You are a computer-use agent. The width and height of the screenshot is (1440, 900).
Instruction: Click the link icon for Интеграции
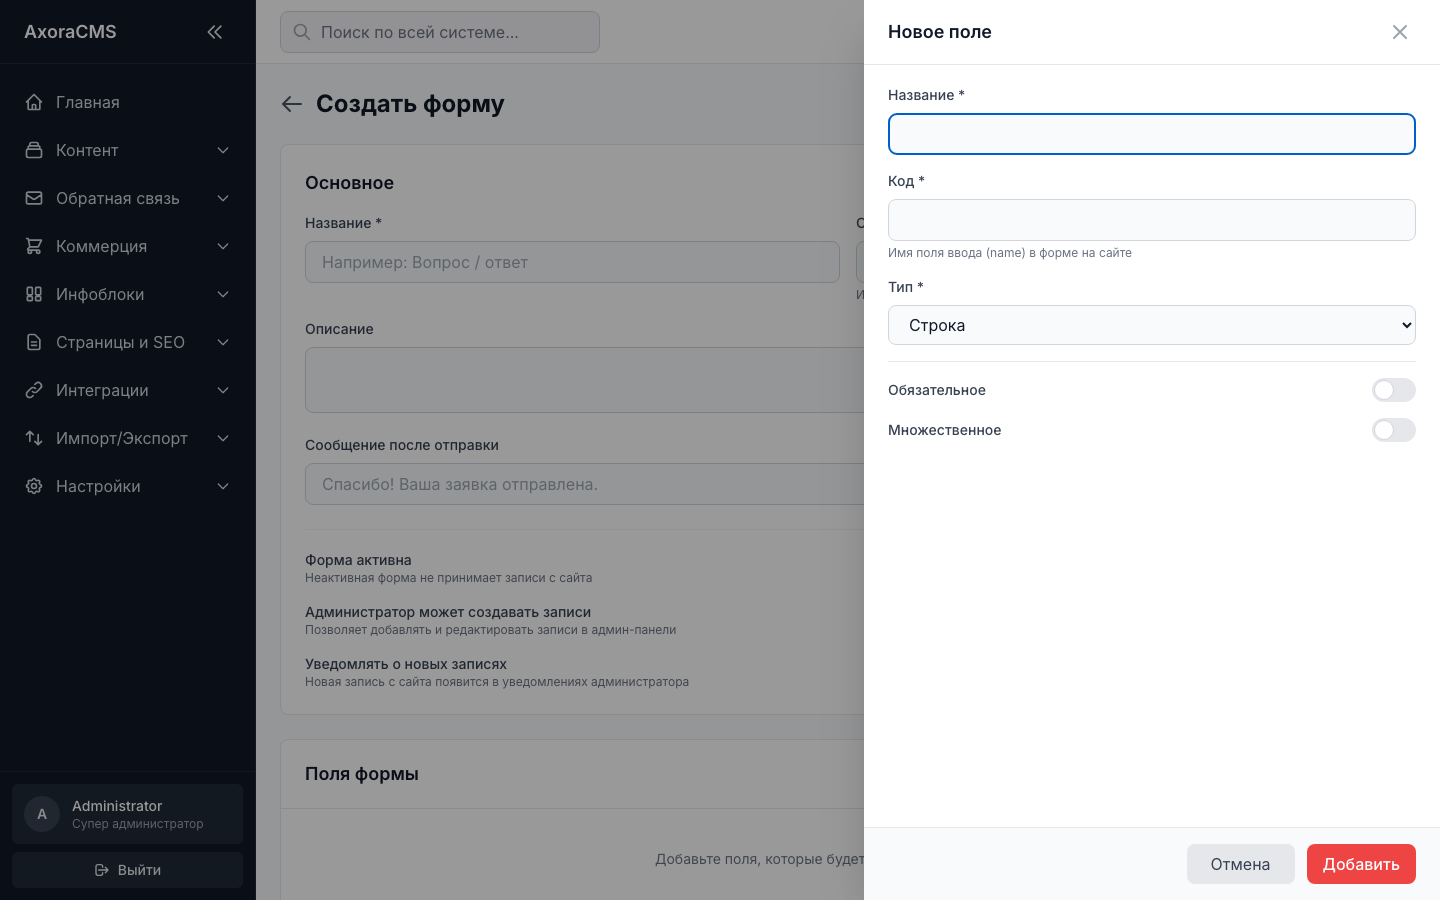[34, 390]
